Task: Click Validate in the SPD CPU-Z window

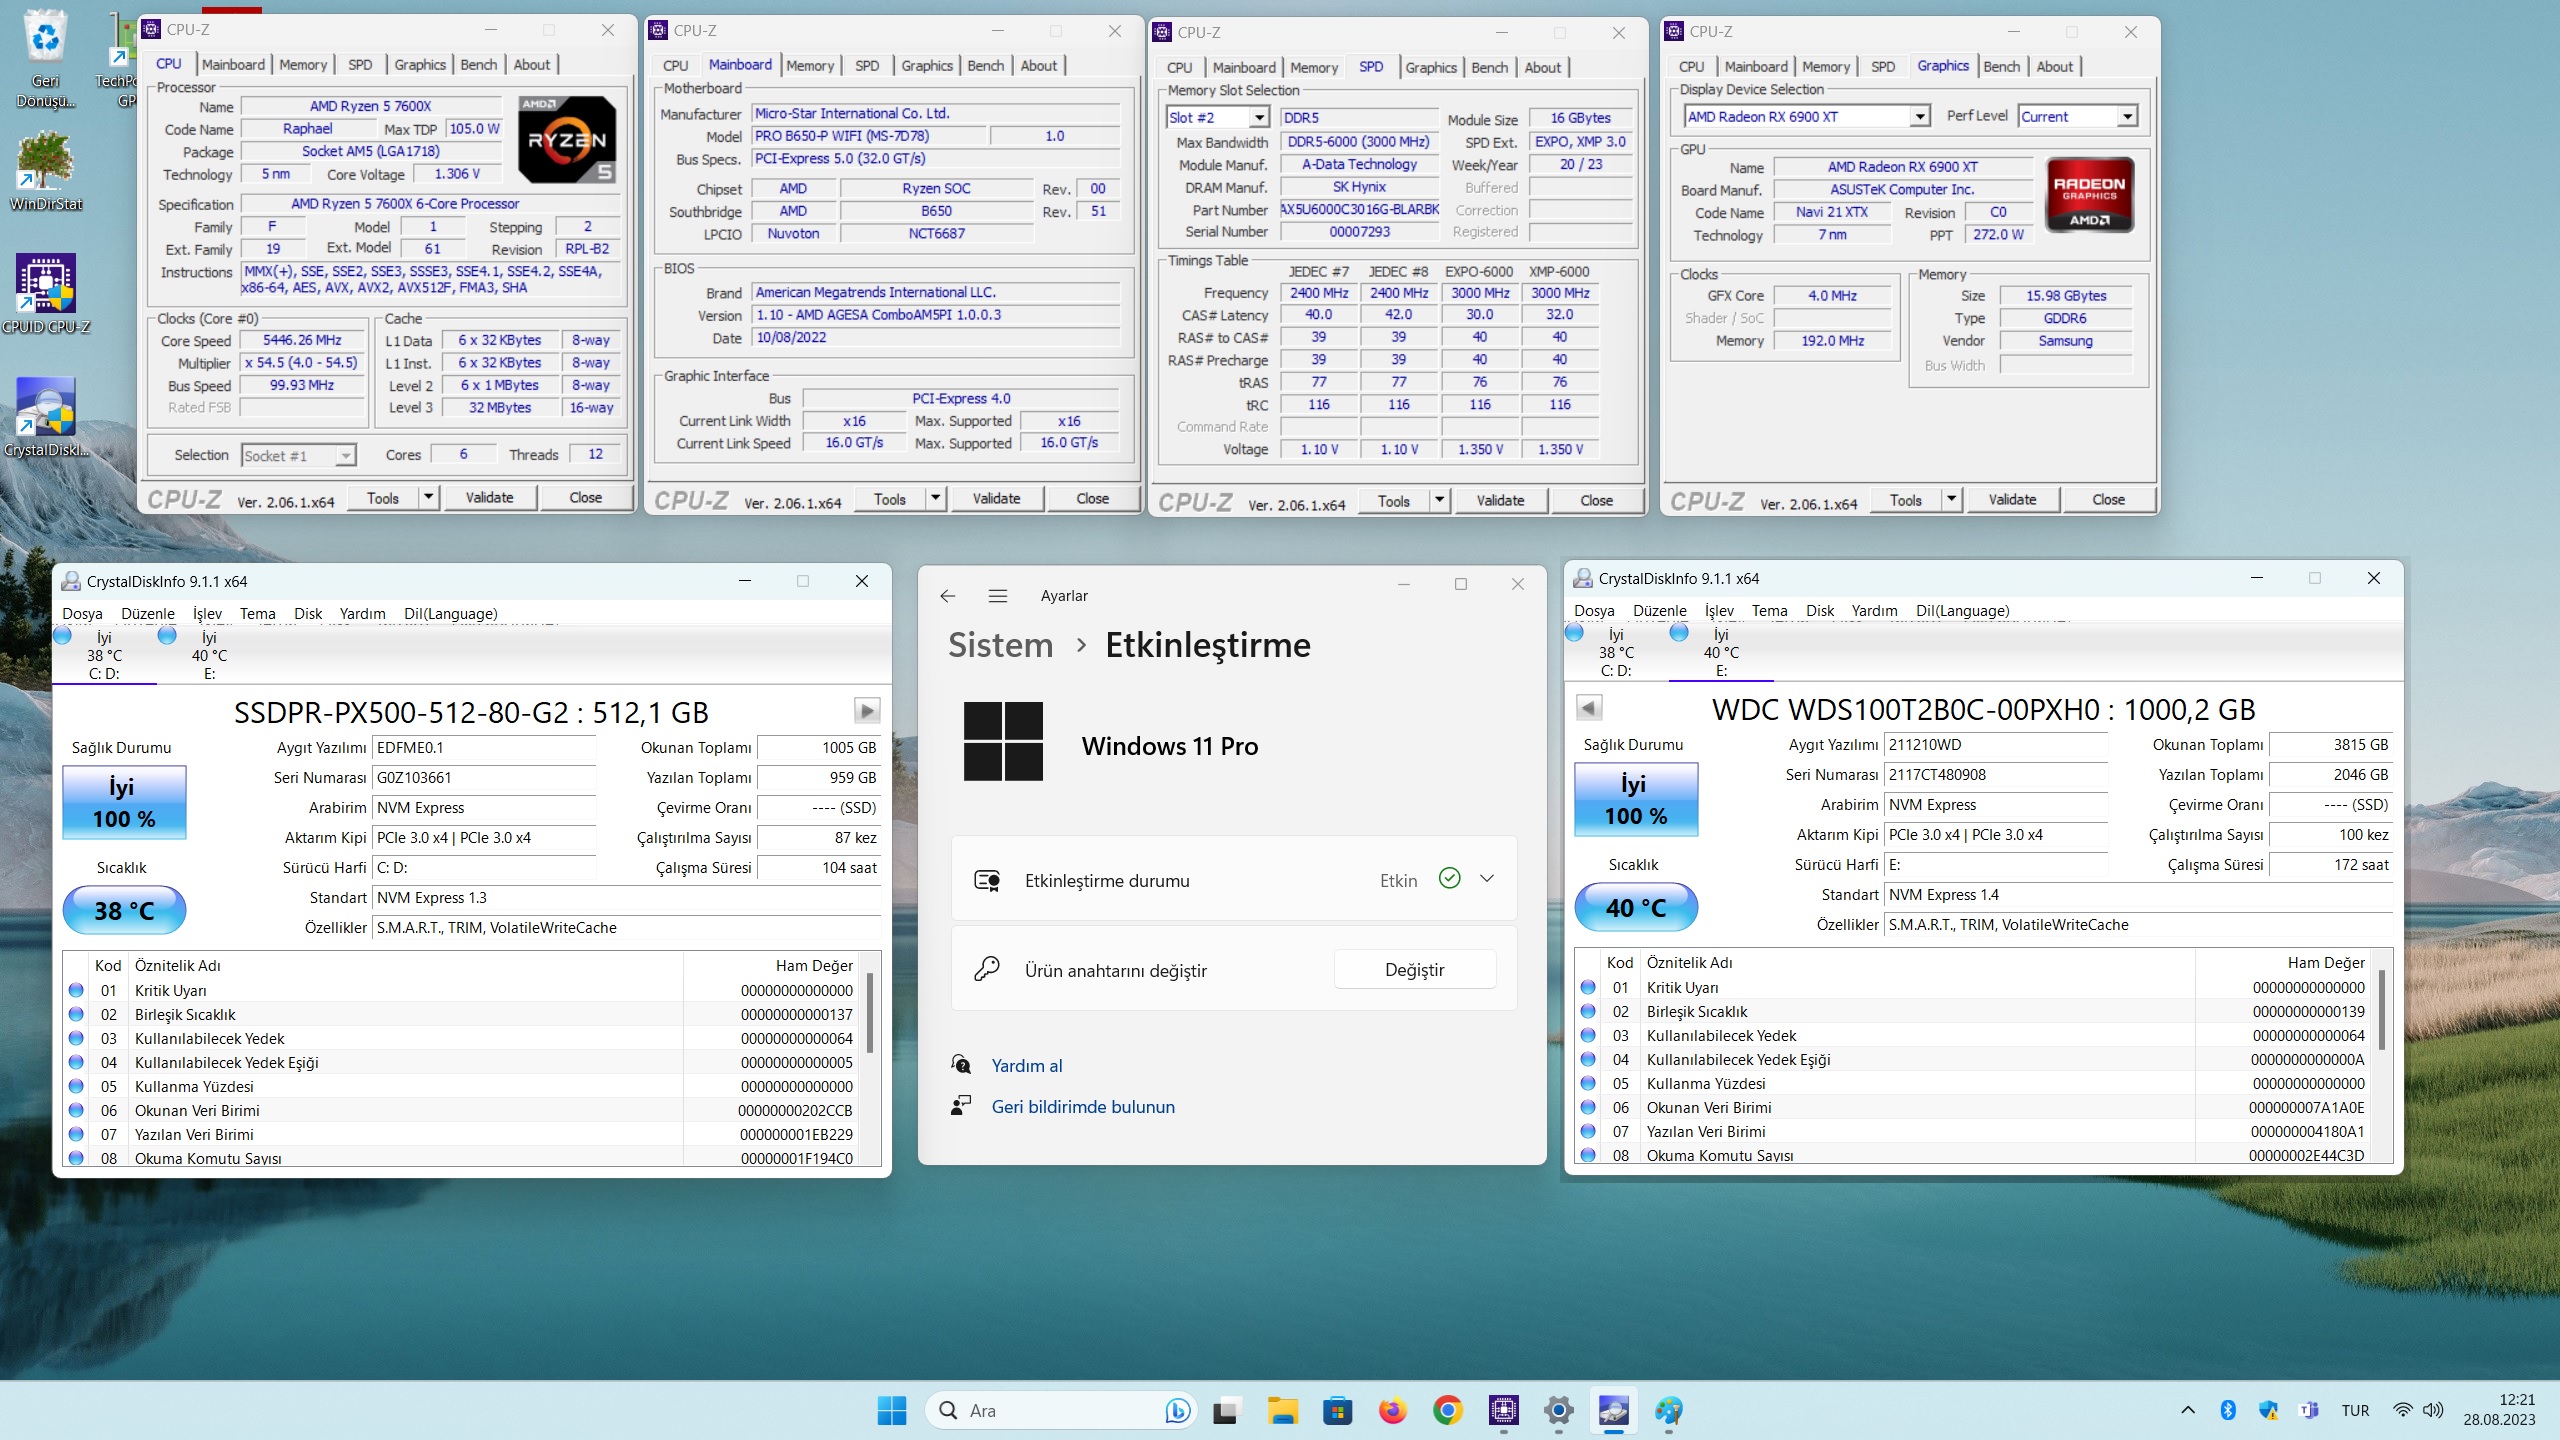Action: pos(1500,500)
